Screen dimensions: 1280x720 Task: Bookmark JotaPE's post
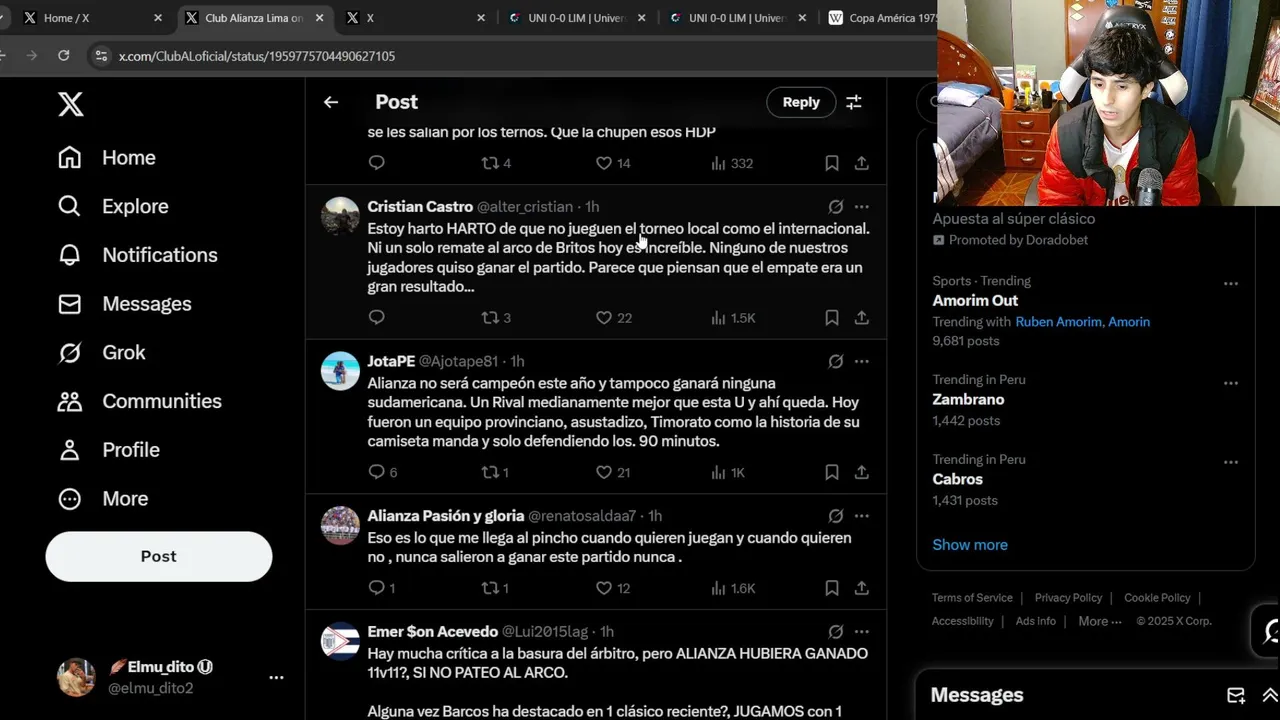tap(832, 472)
